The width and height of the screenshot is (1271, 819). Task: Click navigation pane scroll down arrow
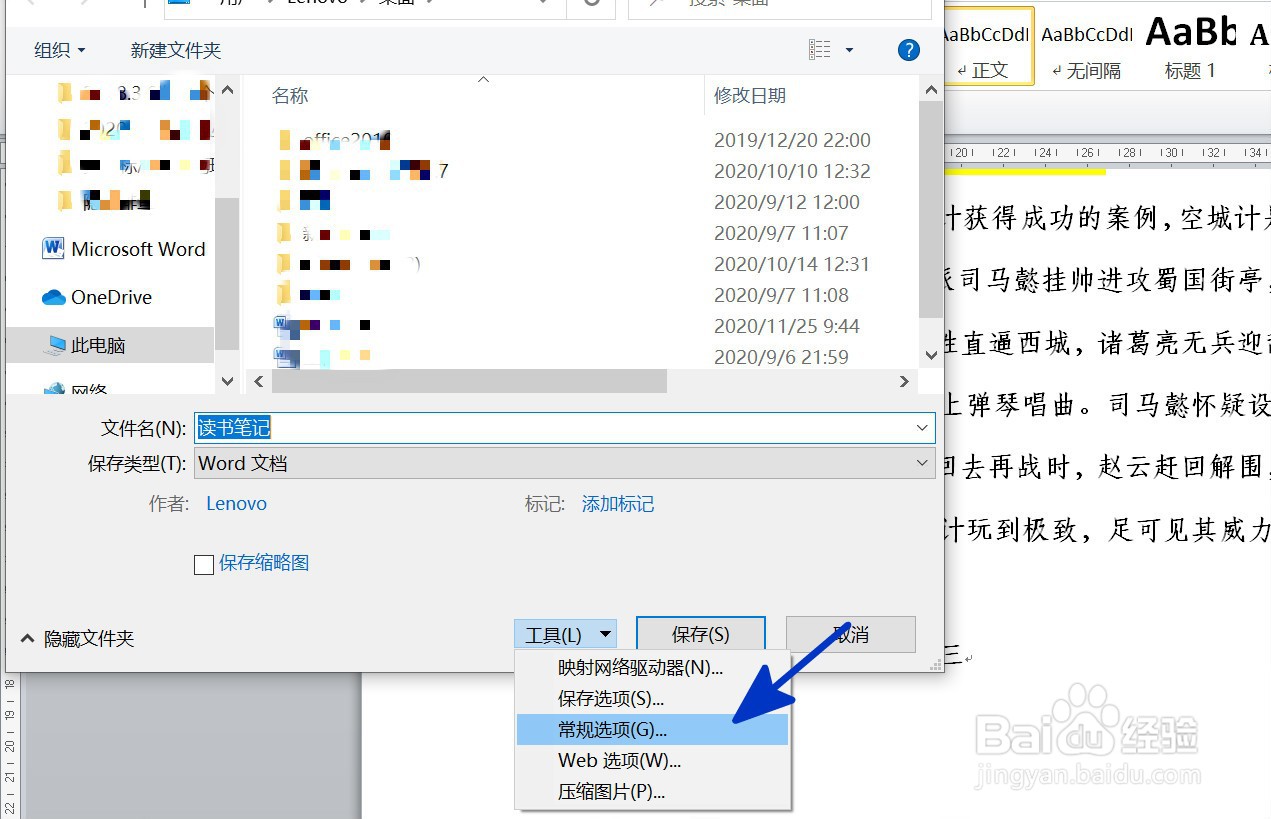(227, 381)
